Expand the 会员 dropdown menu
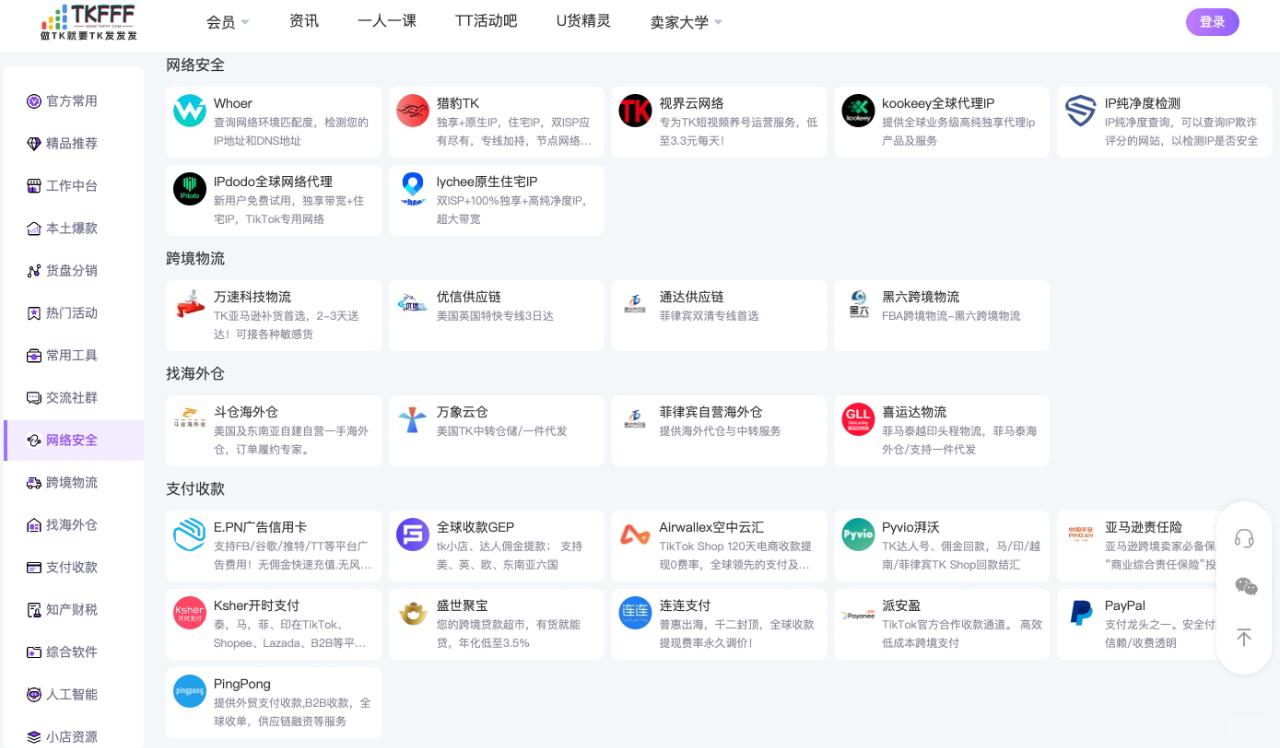The image size is (1280, 748). point(228,22)
